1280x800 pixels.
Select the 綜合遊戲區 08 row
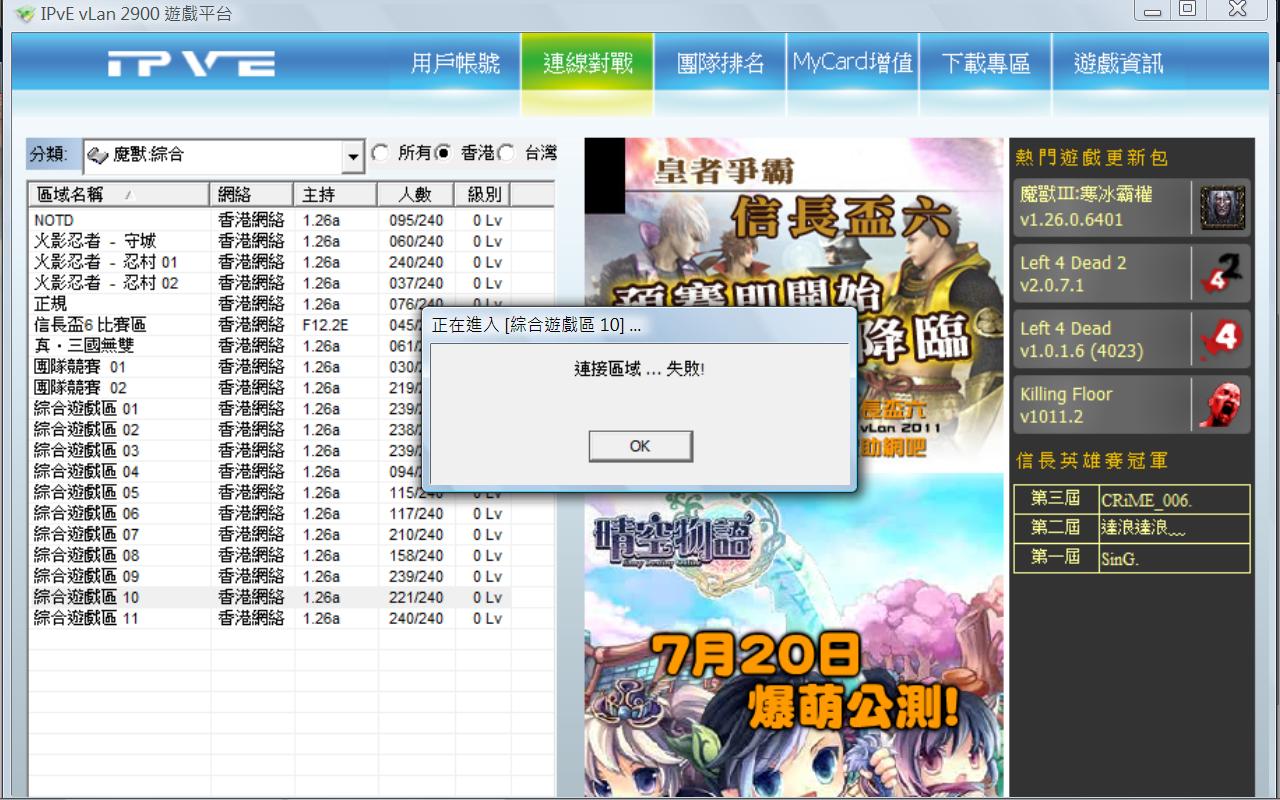(x=270, y=556)
